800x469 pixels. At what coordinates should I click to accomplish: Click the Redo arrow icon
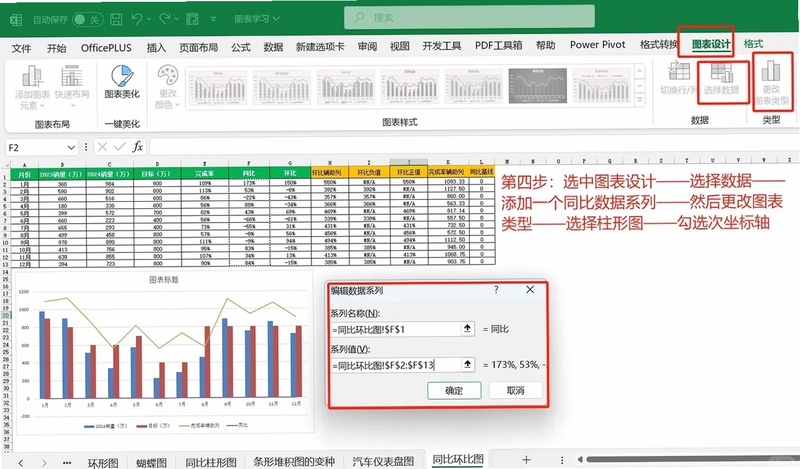[x=164, y=19]
